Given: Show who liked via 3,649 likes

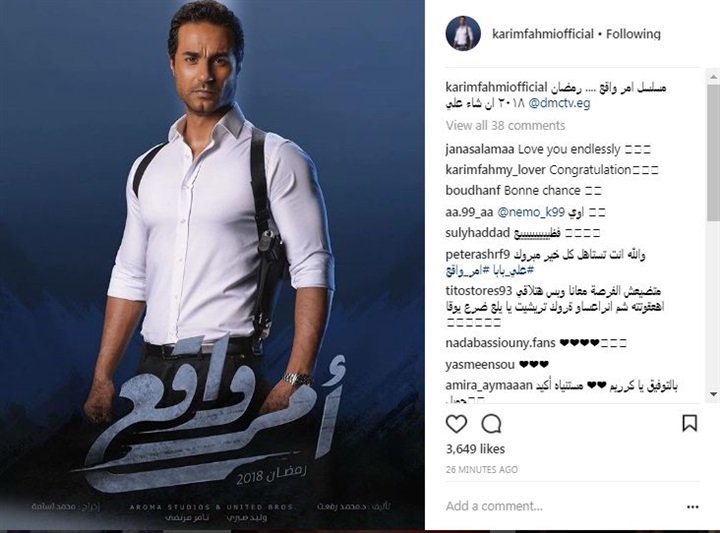Looking at the screenshot, I should point(475,449).
